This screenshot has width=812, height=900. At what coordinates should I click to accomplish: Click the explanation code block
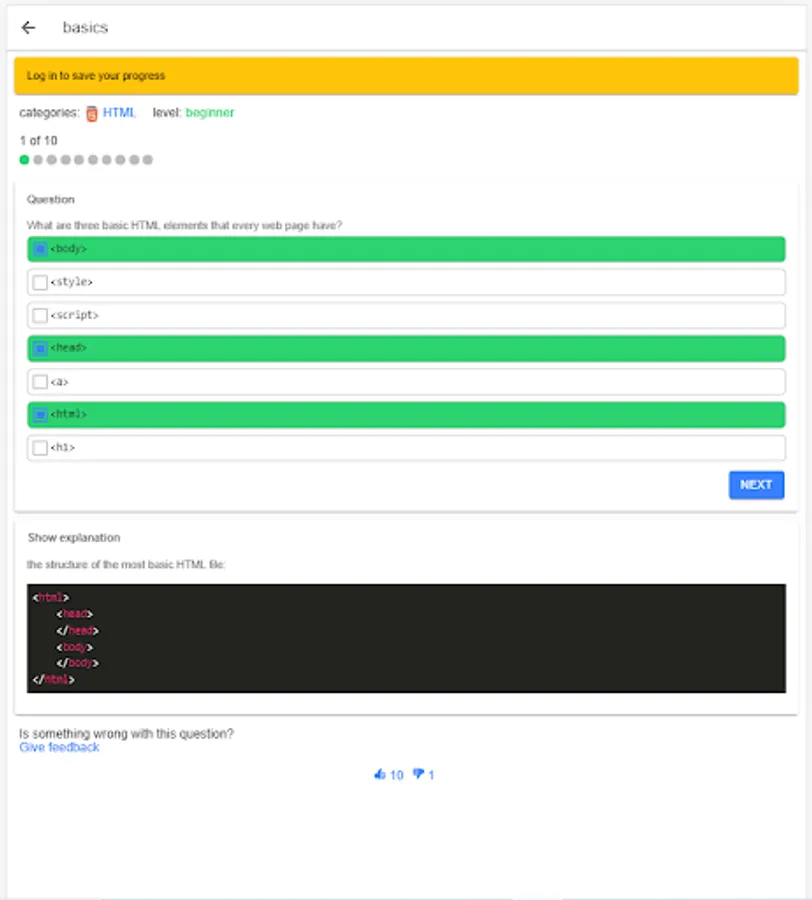[x=406, y=638]
